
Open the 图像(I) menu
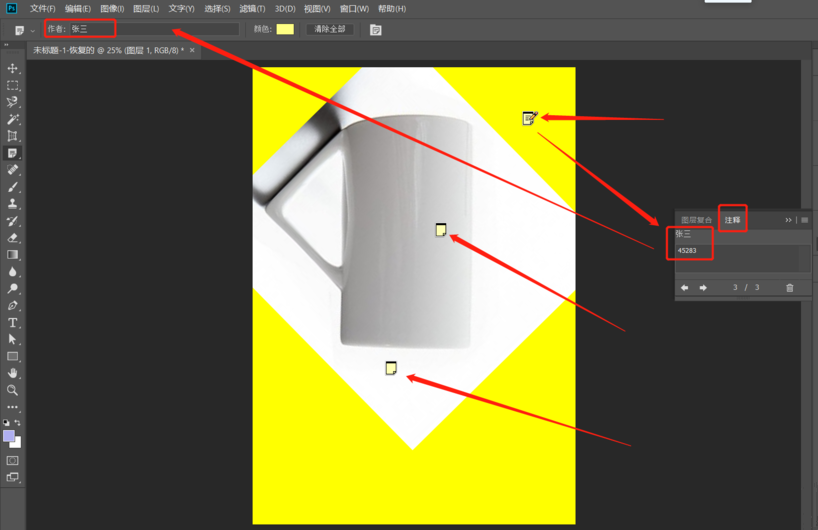[112, 9]
